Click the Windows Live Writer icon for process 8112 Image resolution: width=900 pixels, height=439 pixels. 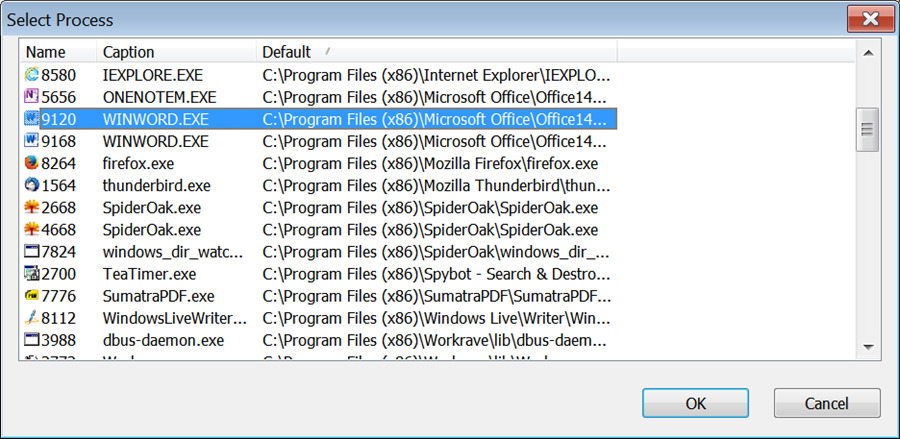[x=32, y=317]
